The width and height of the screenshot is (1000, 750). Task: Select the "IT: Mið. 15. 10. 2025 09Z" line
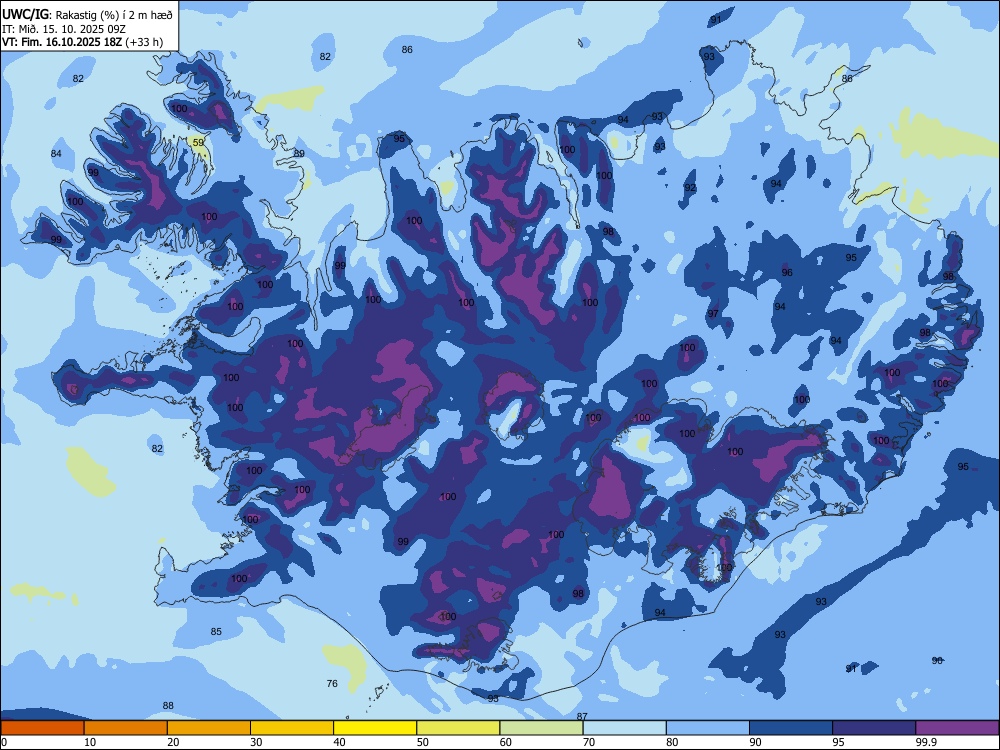point(62,29)
